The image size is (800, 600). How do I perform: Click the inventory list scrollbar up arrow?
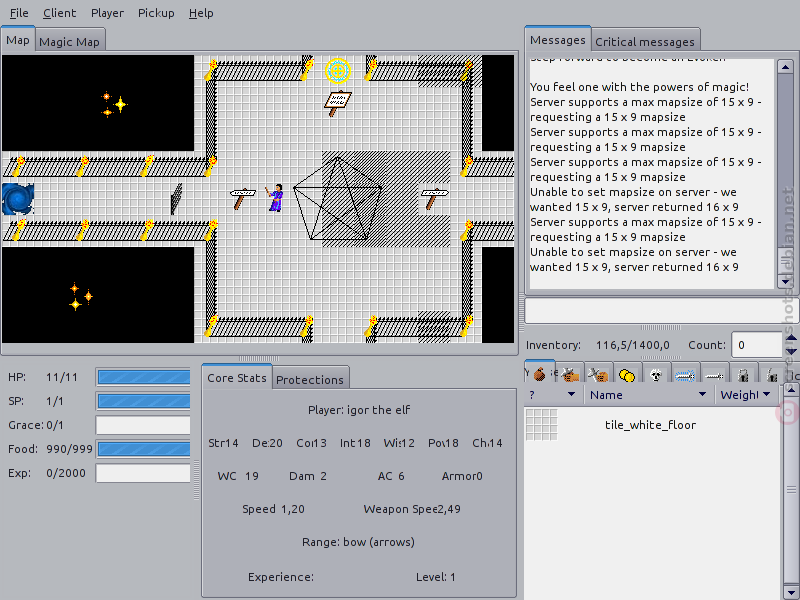pyautogui.click(x=791, y=390)
